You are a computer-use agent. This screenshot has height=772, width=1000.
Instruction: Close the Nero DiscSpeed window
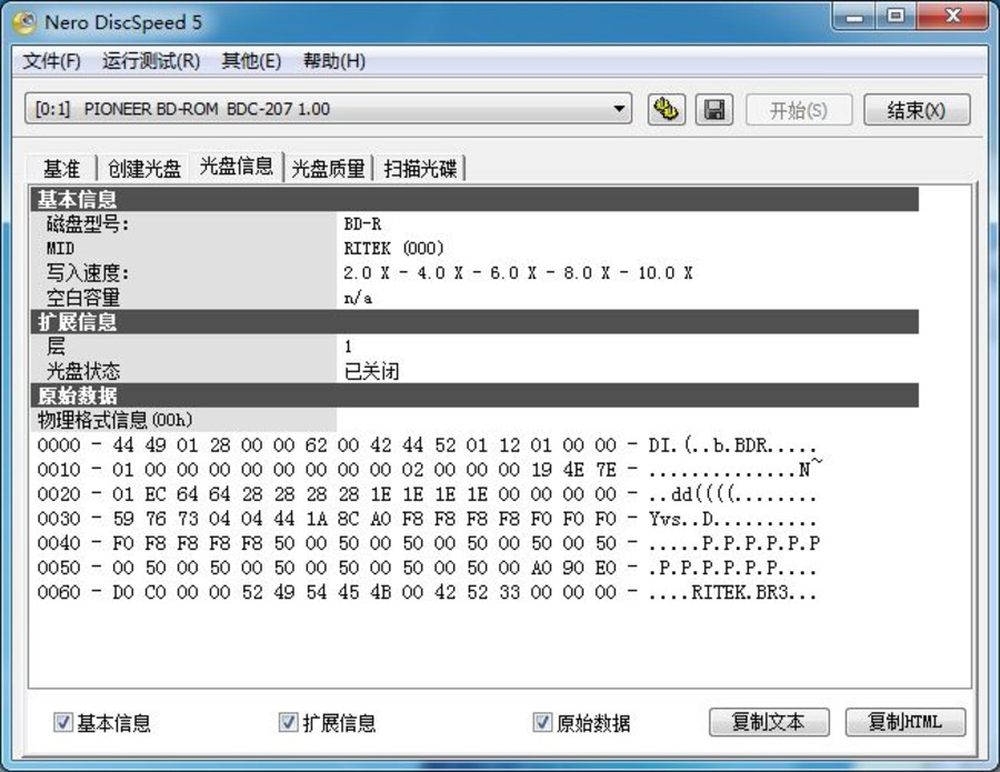pyautogui.click(x=953, y=16)
